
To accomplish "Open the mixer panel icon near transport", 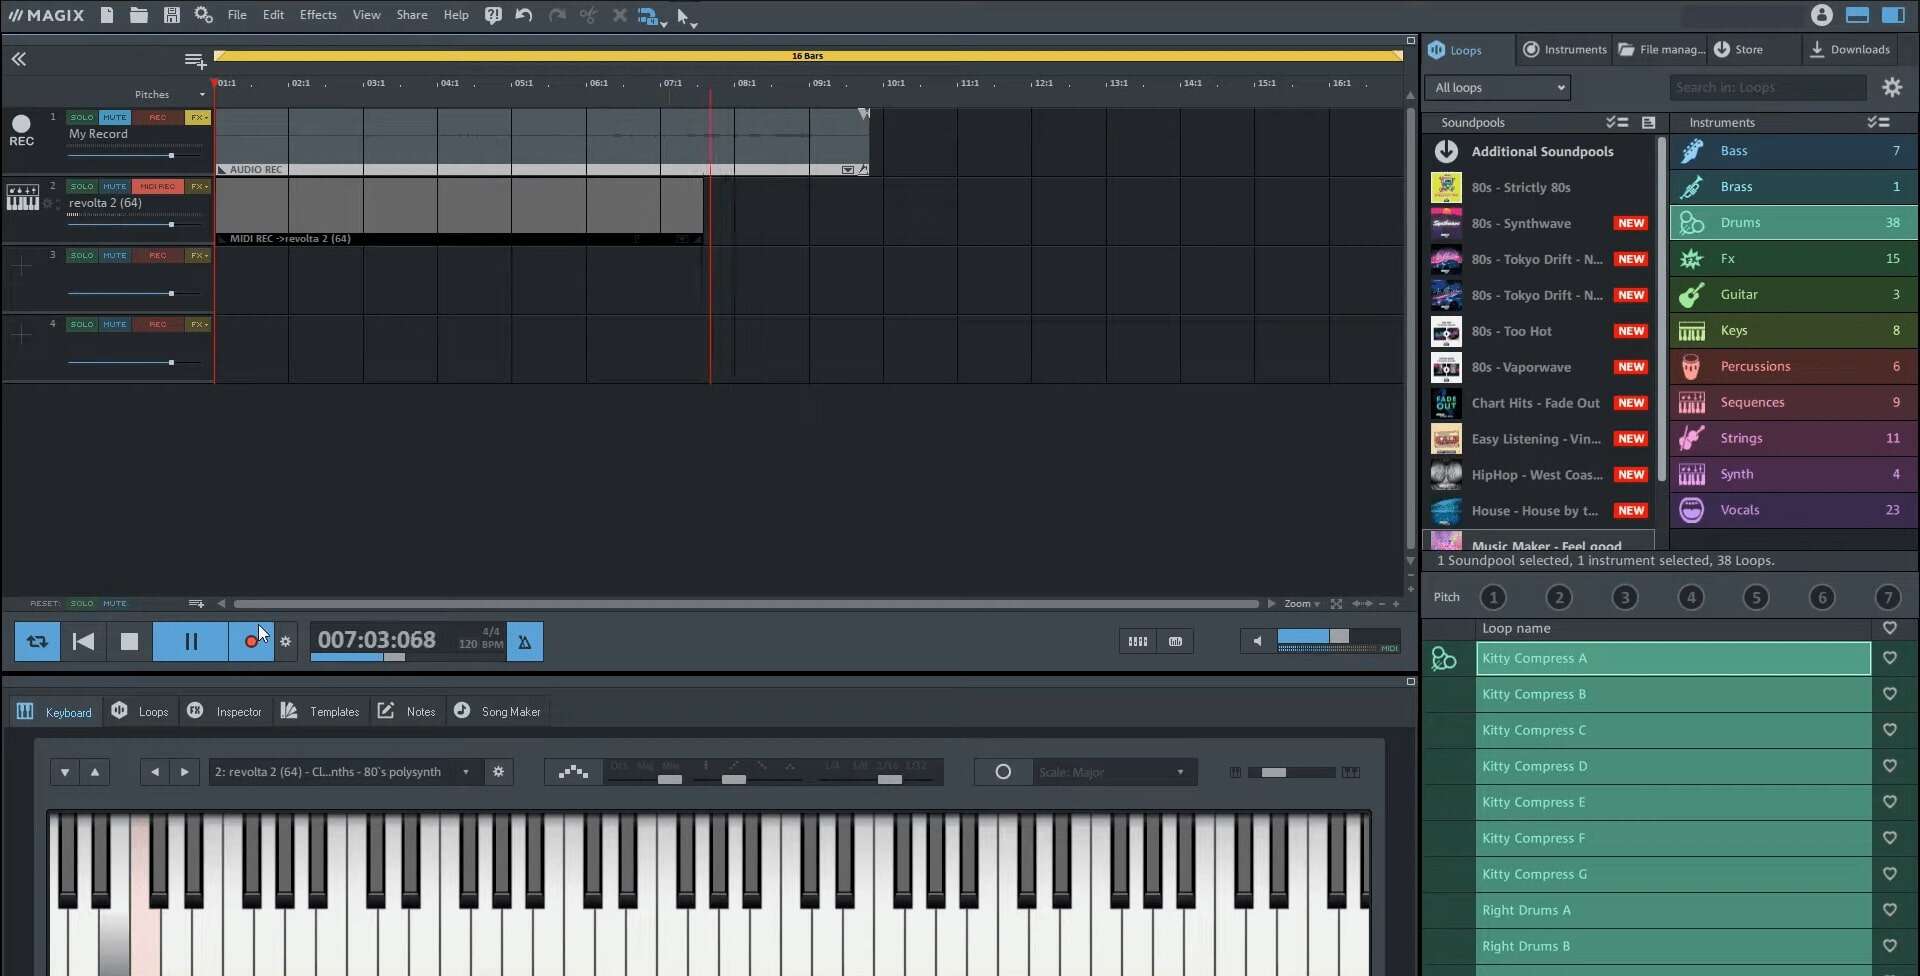I will click(x=1137, y=641).
